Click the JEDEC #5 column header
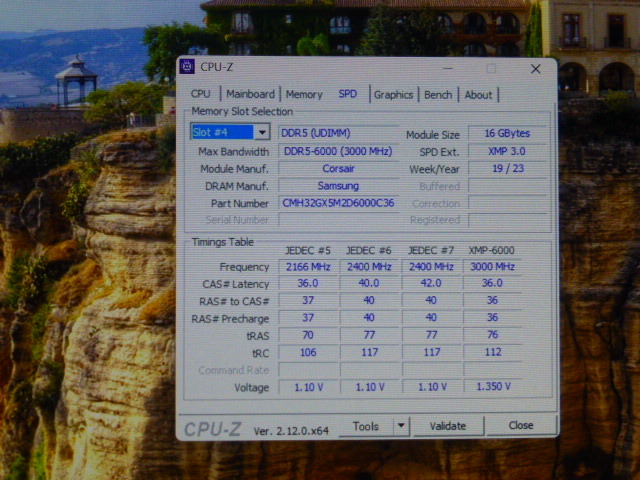The image size is (640, 480). (308, 250)
